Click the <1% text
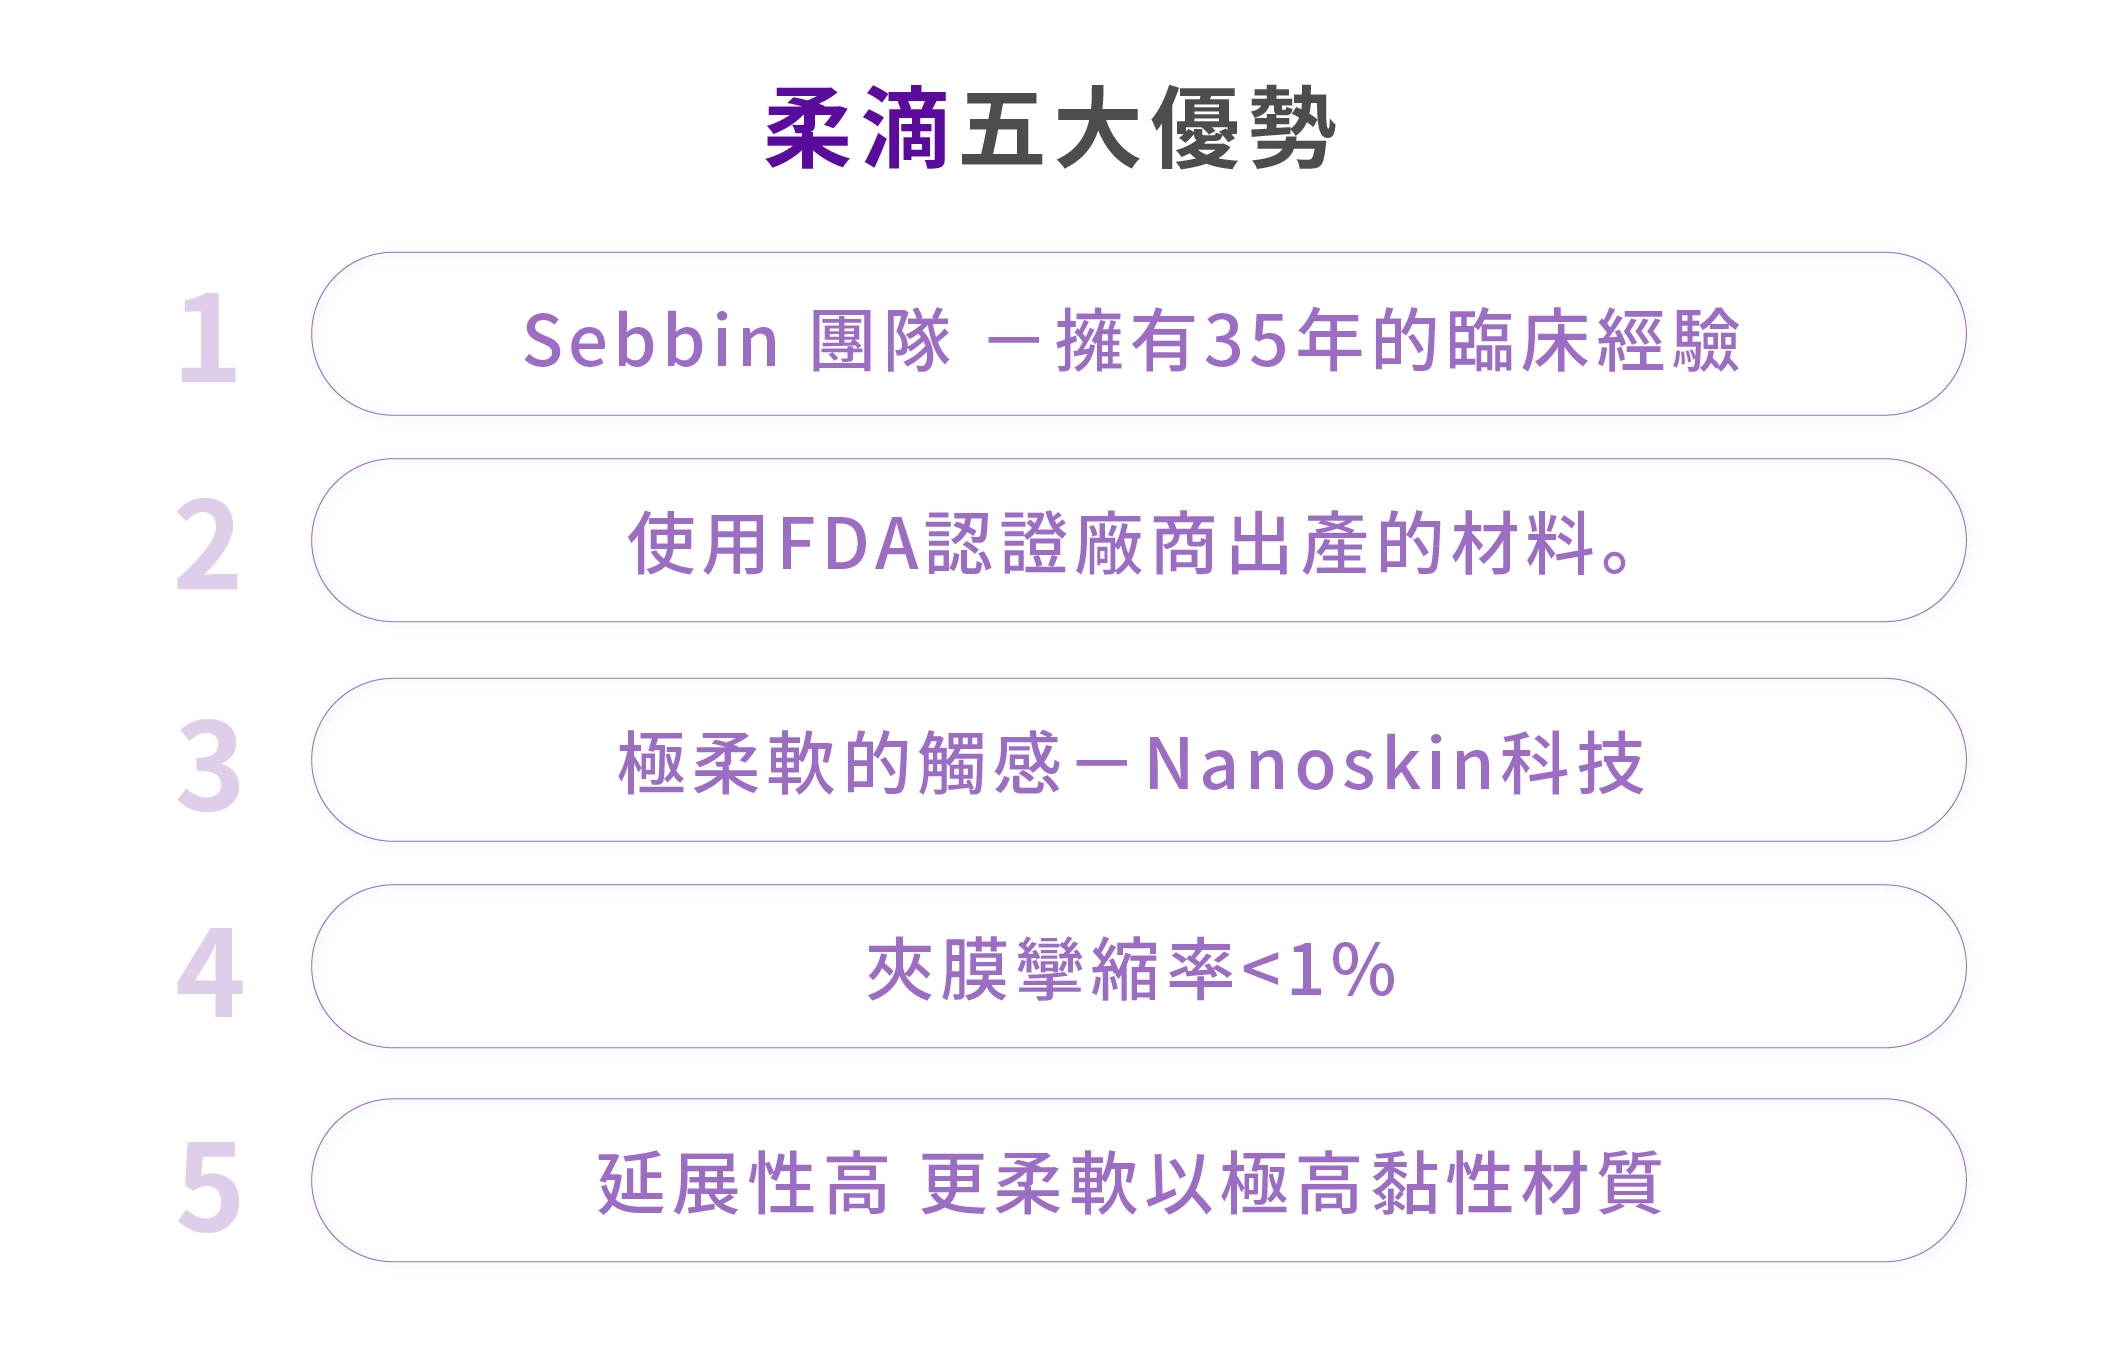 tap(1317, 970)
